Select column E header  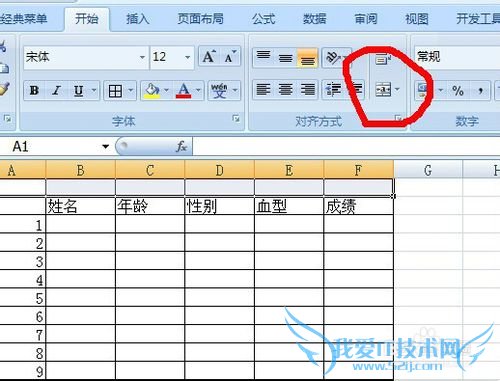point(289,170)
